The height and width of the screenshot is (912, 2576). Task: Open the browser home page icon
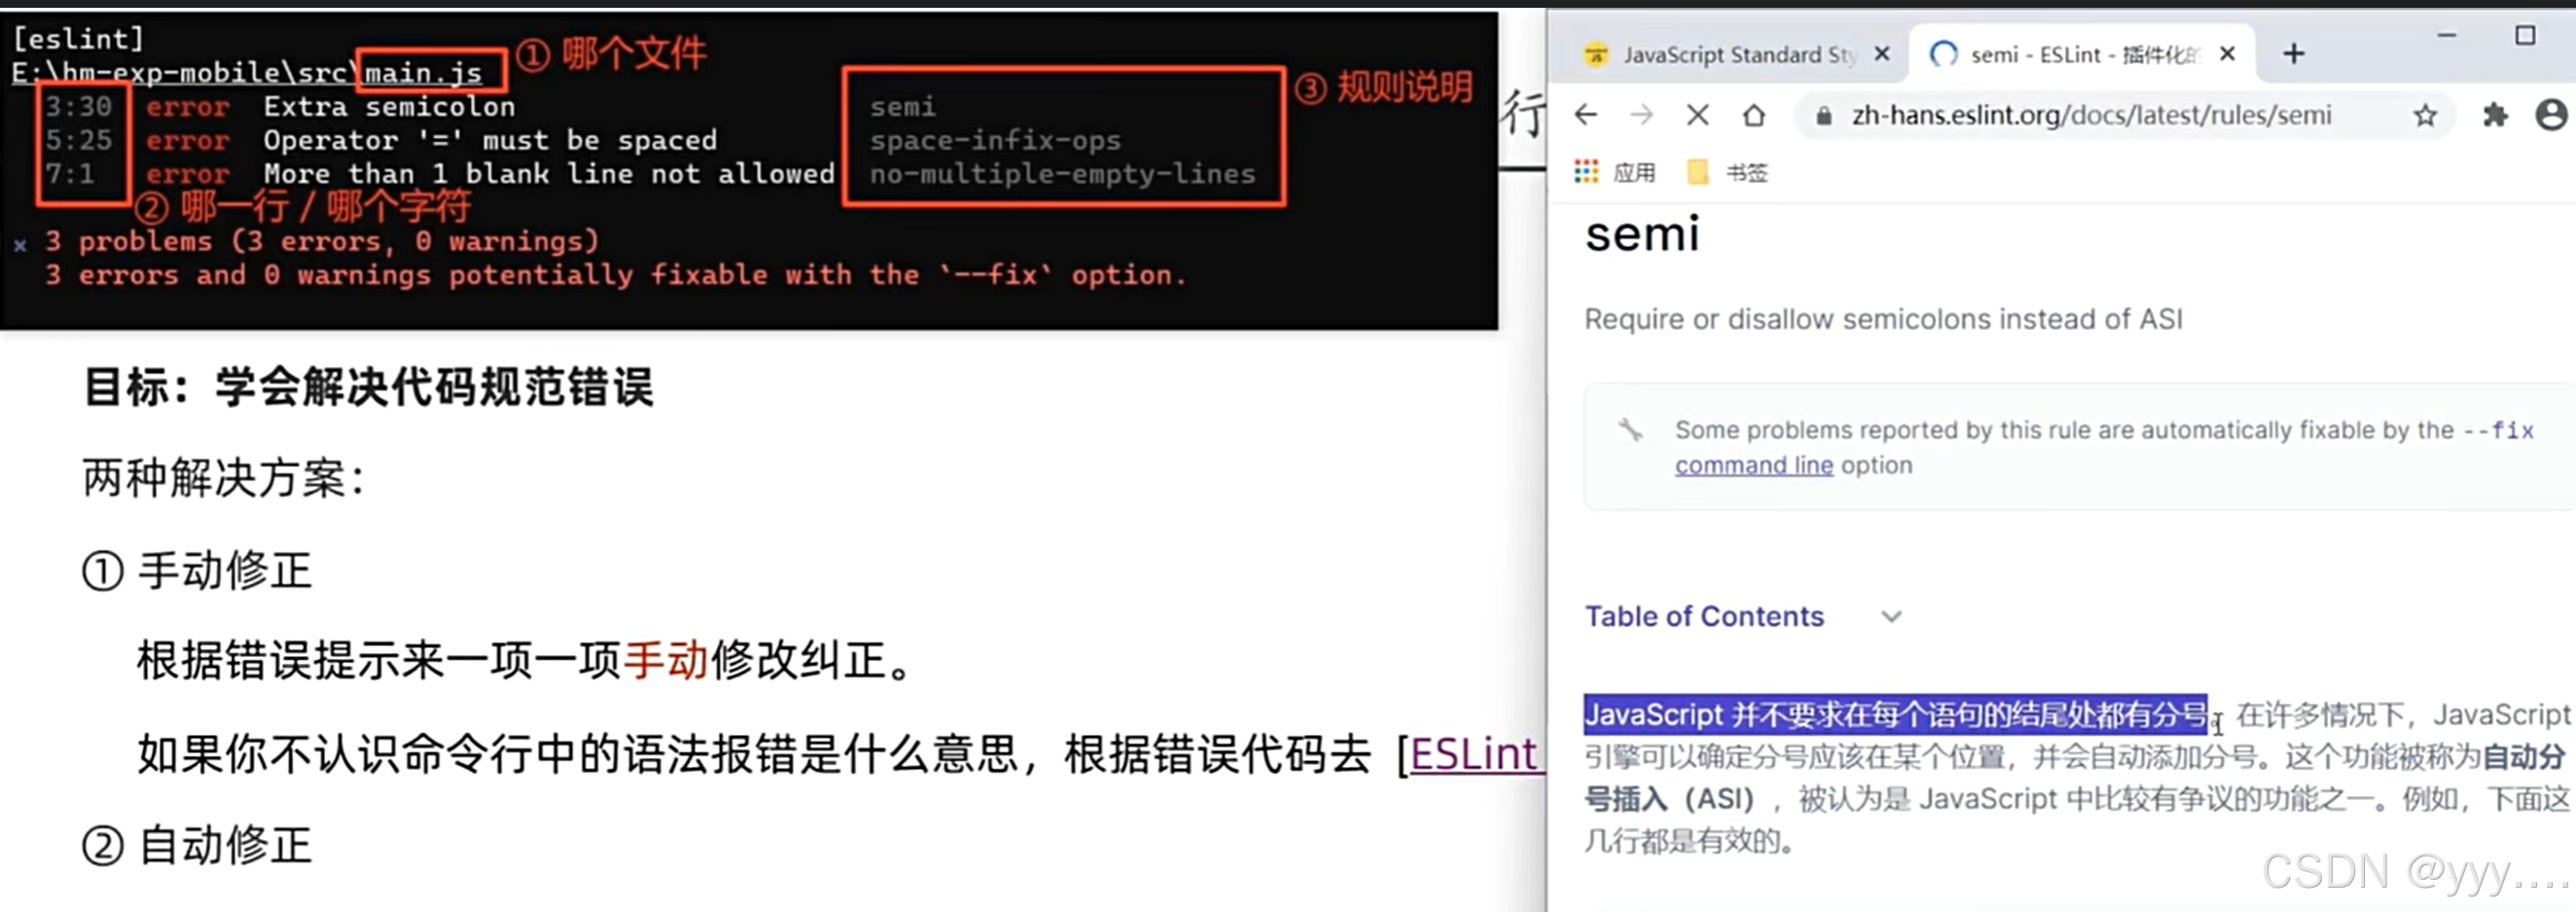pos(1753,115)
